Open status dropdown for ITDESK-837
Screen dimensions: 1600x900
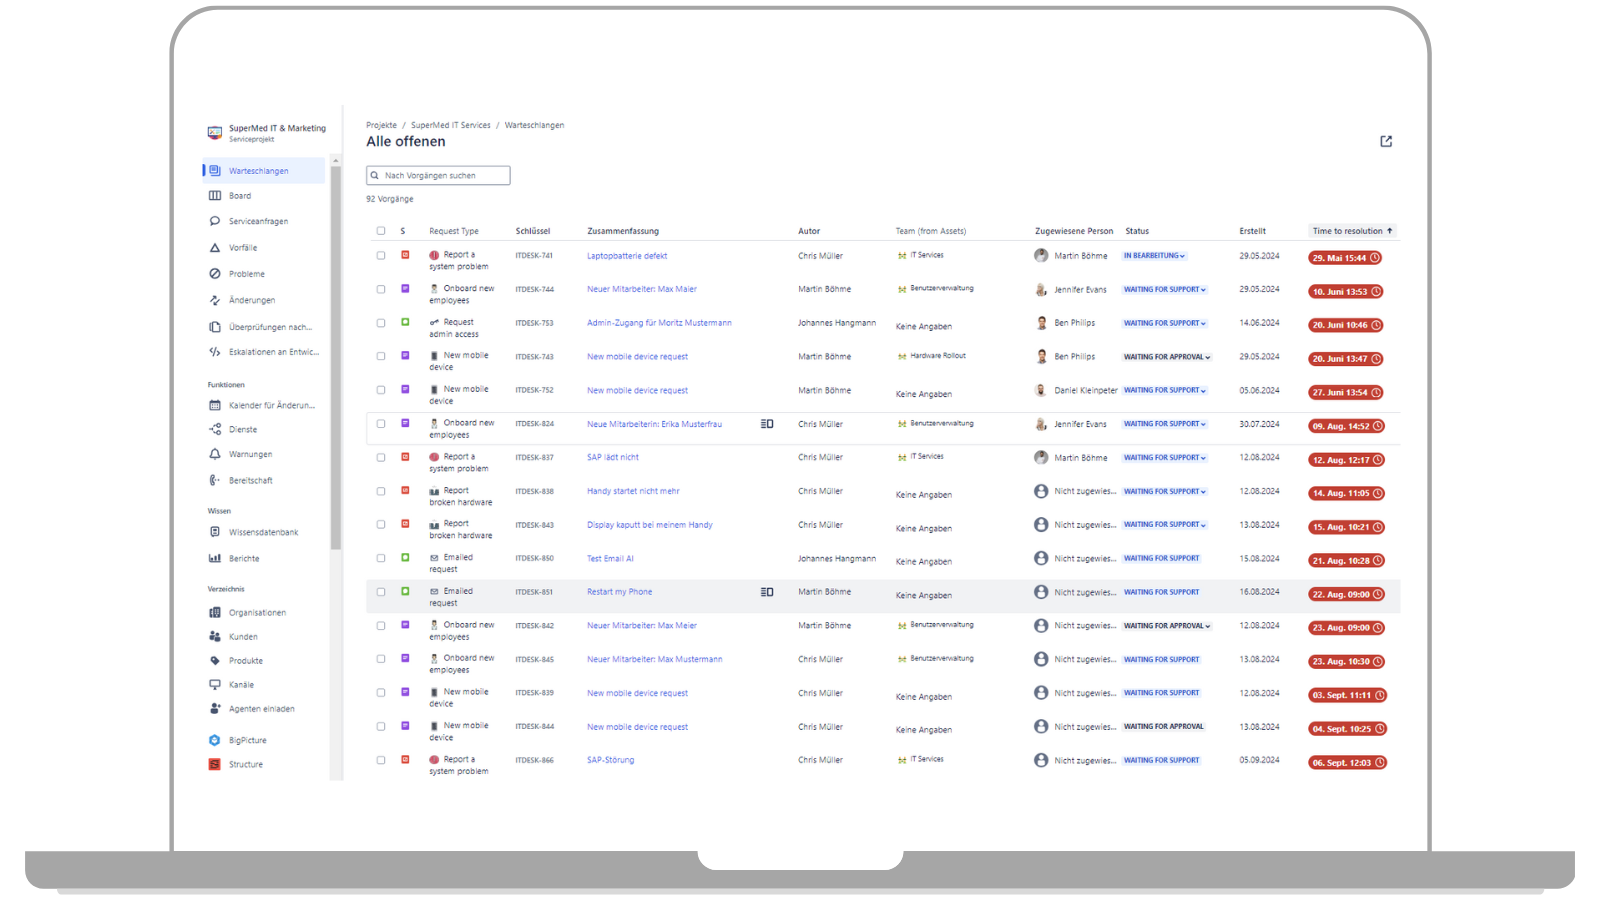point(1165,458)
